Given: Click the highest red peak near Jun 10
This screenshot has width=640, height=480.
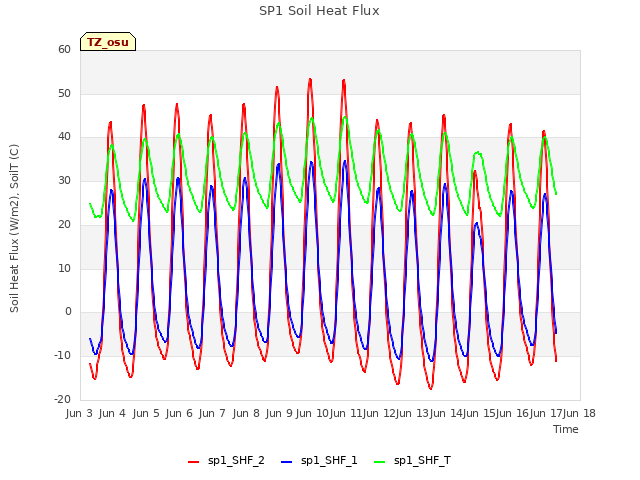Looking at the screenshot, I should pyautogui.click(x=310, y=79).
